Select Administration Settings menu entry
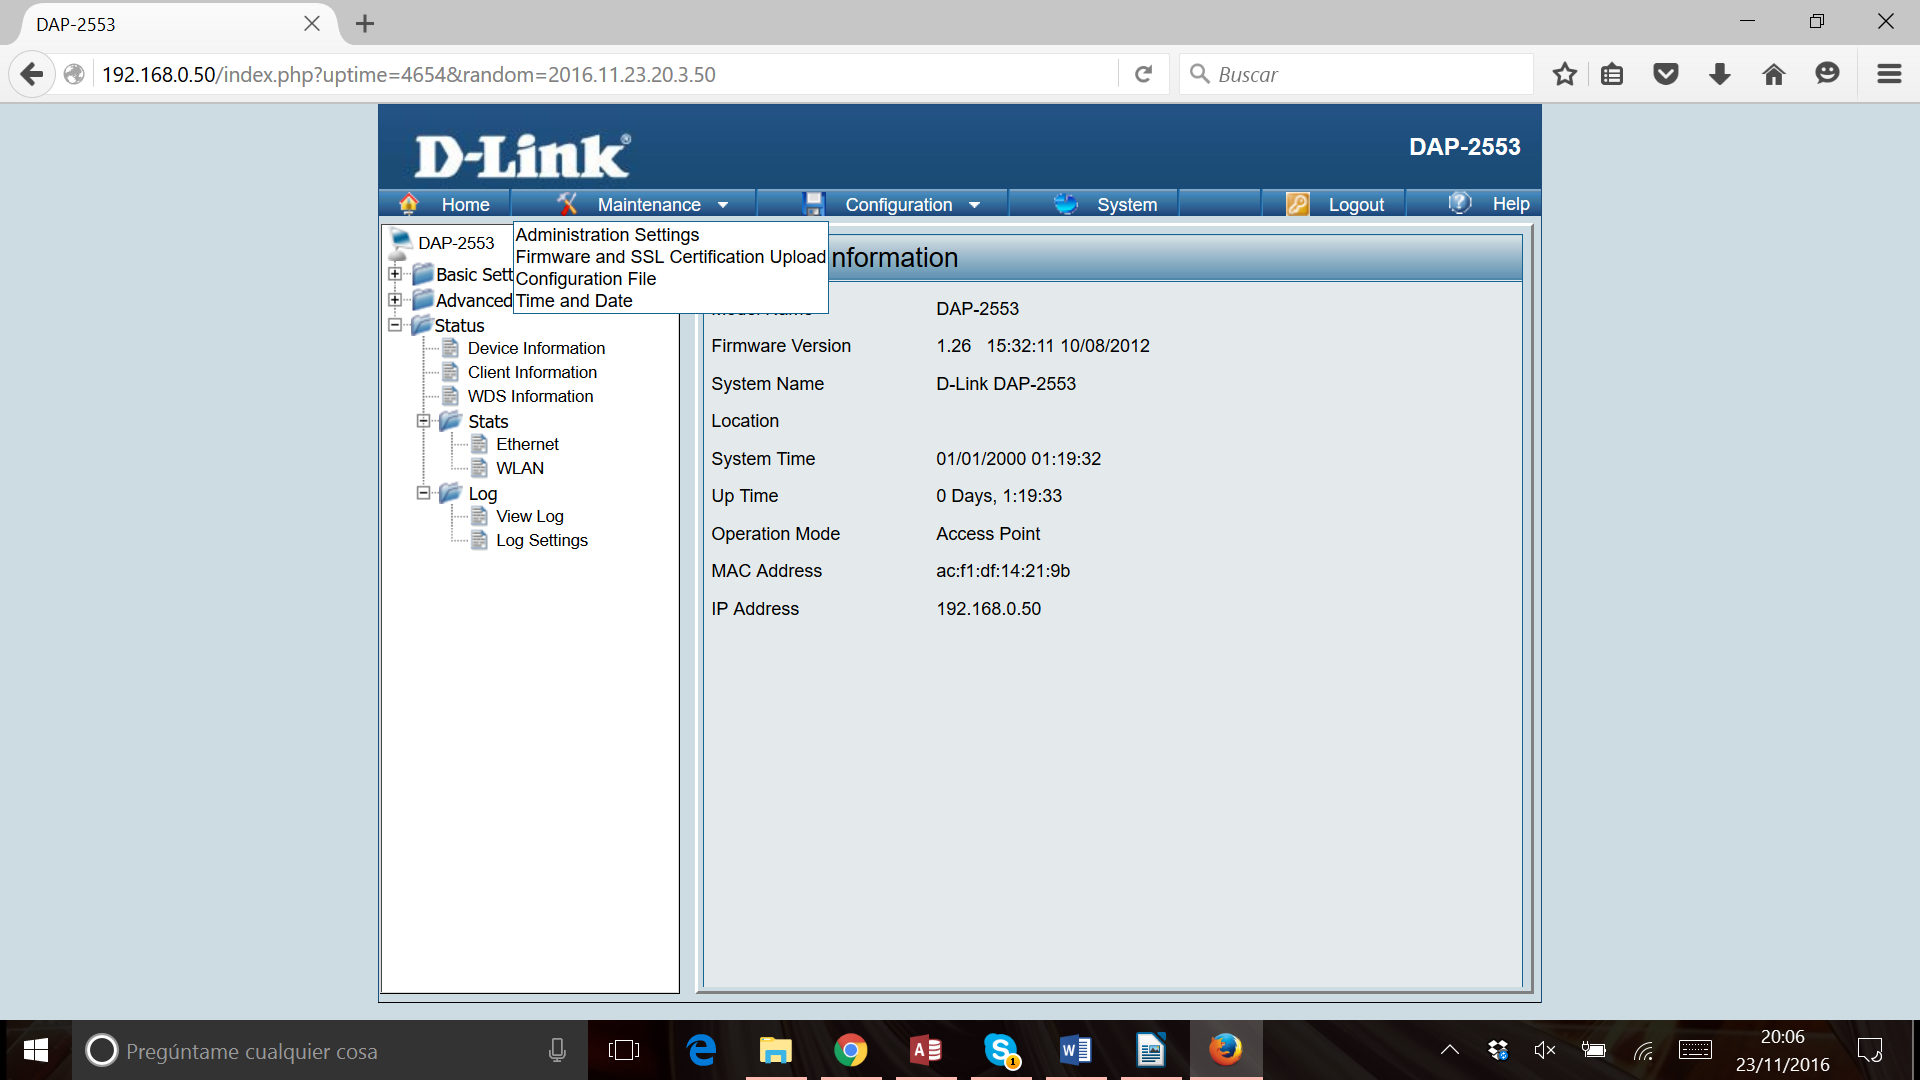Screen dimensions: 1920x1080 (607, 235)
